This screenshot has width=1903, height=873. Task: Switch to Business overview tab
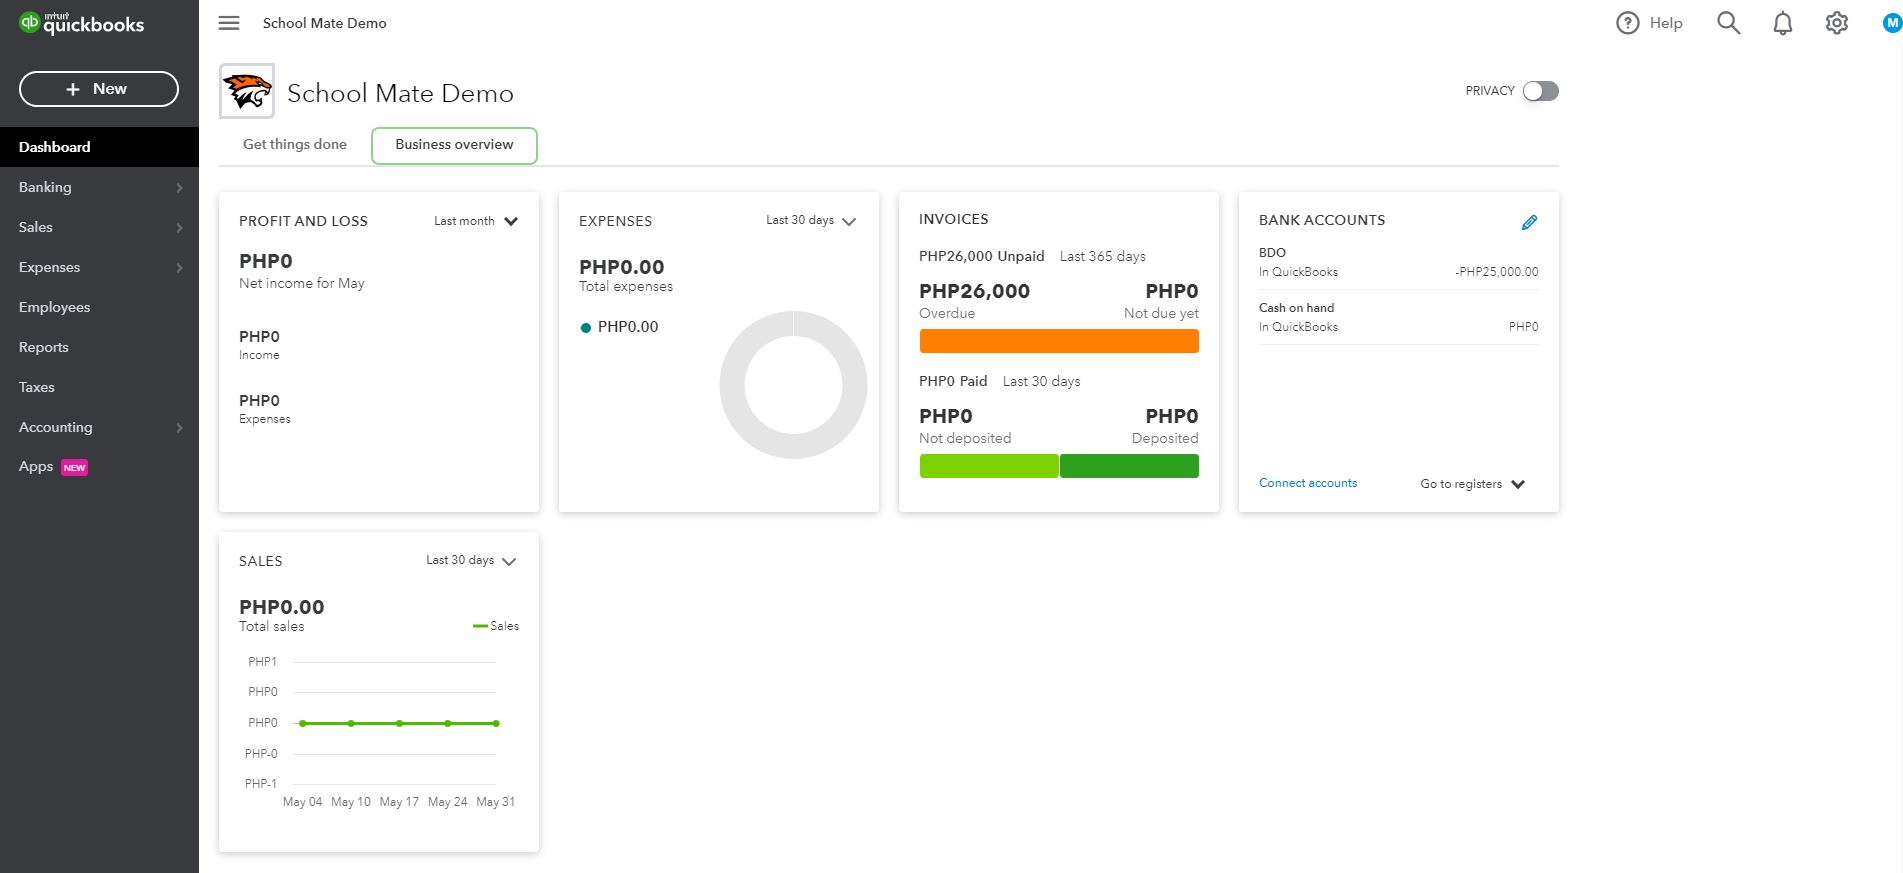click(x=454, y=145)
